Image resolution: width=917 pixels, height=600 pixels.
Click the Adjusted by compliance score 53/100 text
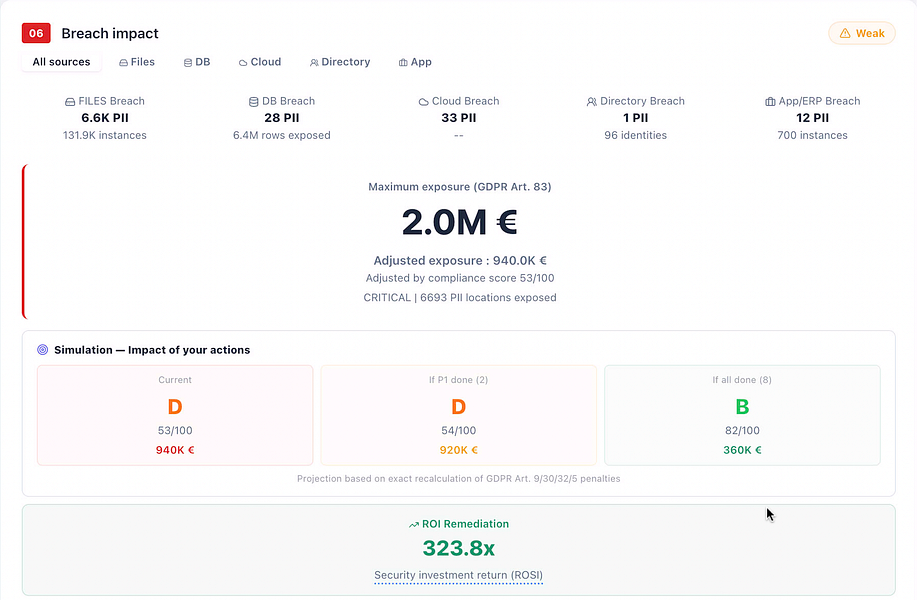(460, 278)
